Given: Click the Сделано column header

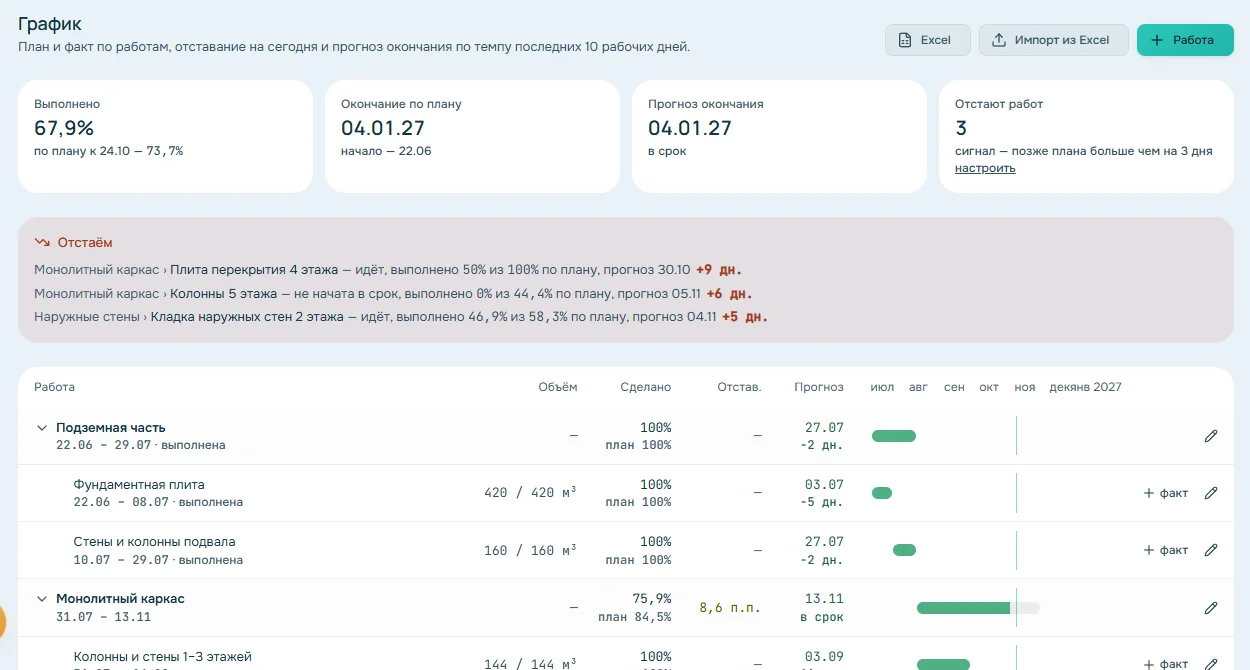Looking at the screenshot, I should (x=646, y=387).
